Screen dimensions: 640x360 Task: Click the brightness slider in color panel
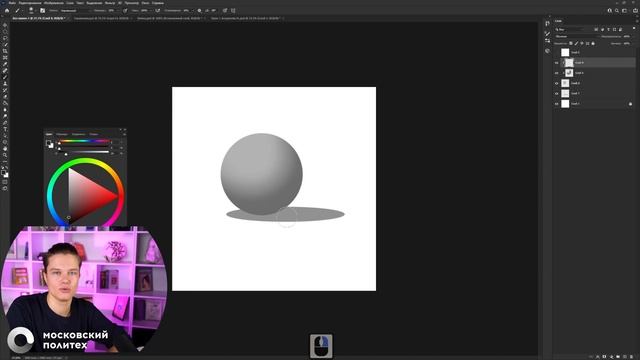click(x=84, y=152)
